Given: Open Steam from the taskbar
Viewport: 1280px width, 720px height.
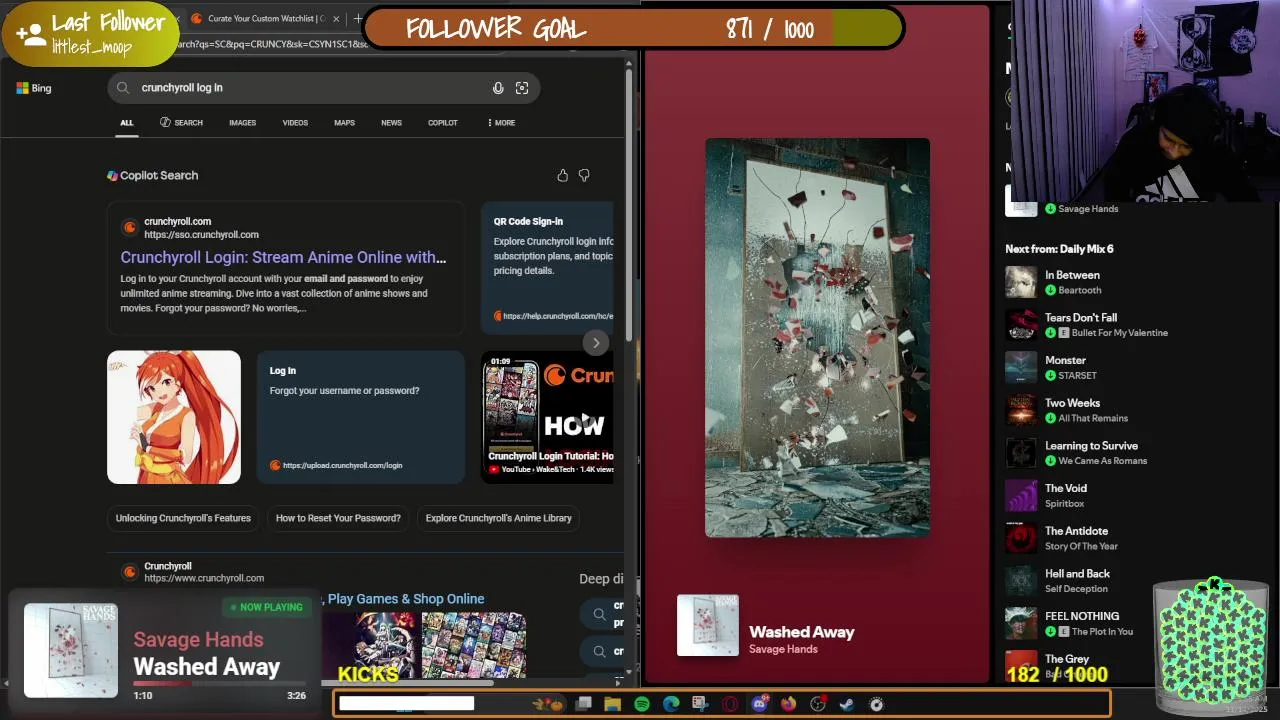Looking at the screenshot, I should [846, 704].
